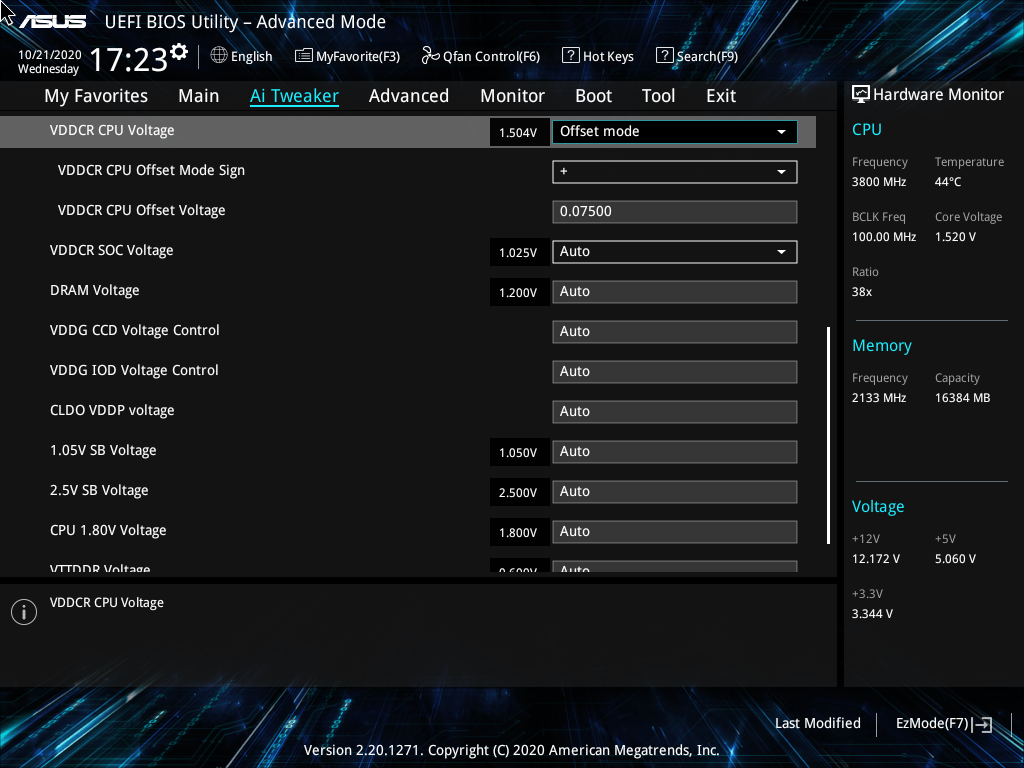Open Hot Keys help
Image resolution: width=1024 pixels, height=768 pixels.
(598, 56)
